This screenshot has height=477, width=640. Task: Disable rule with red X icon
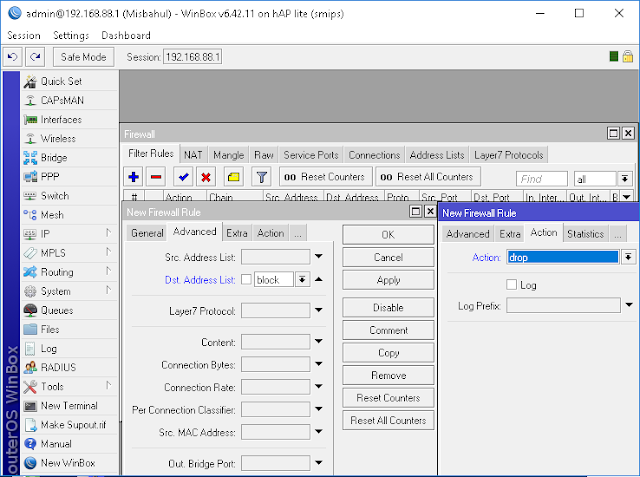point(206,177)
